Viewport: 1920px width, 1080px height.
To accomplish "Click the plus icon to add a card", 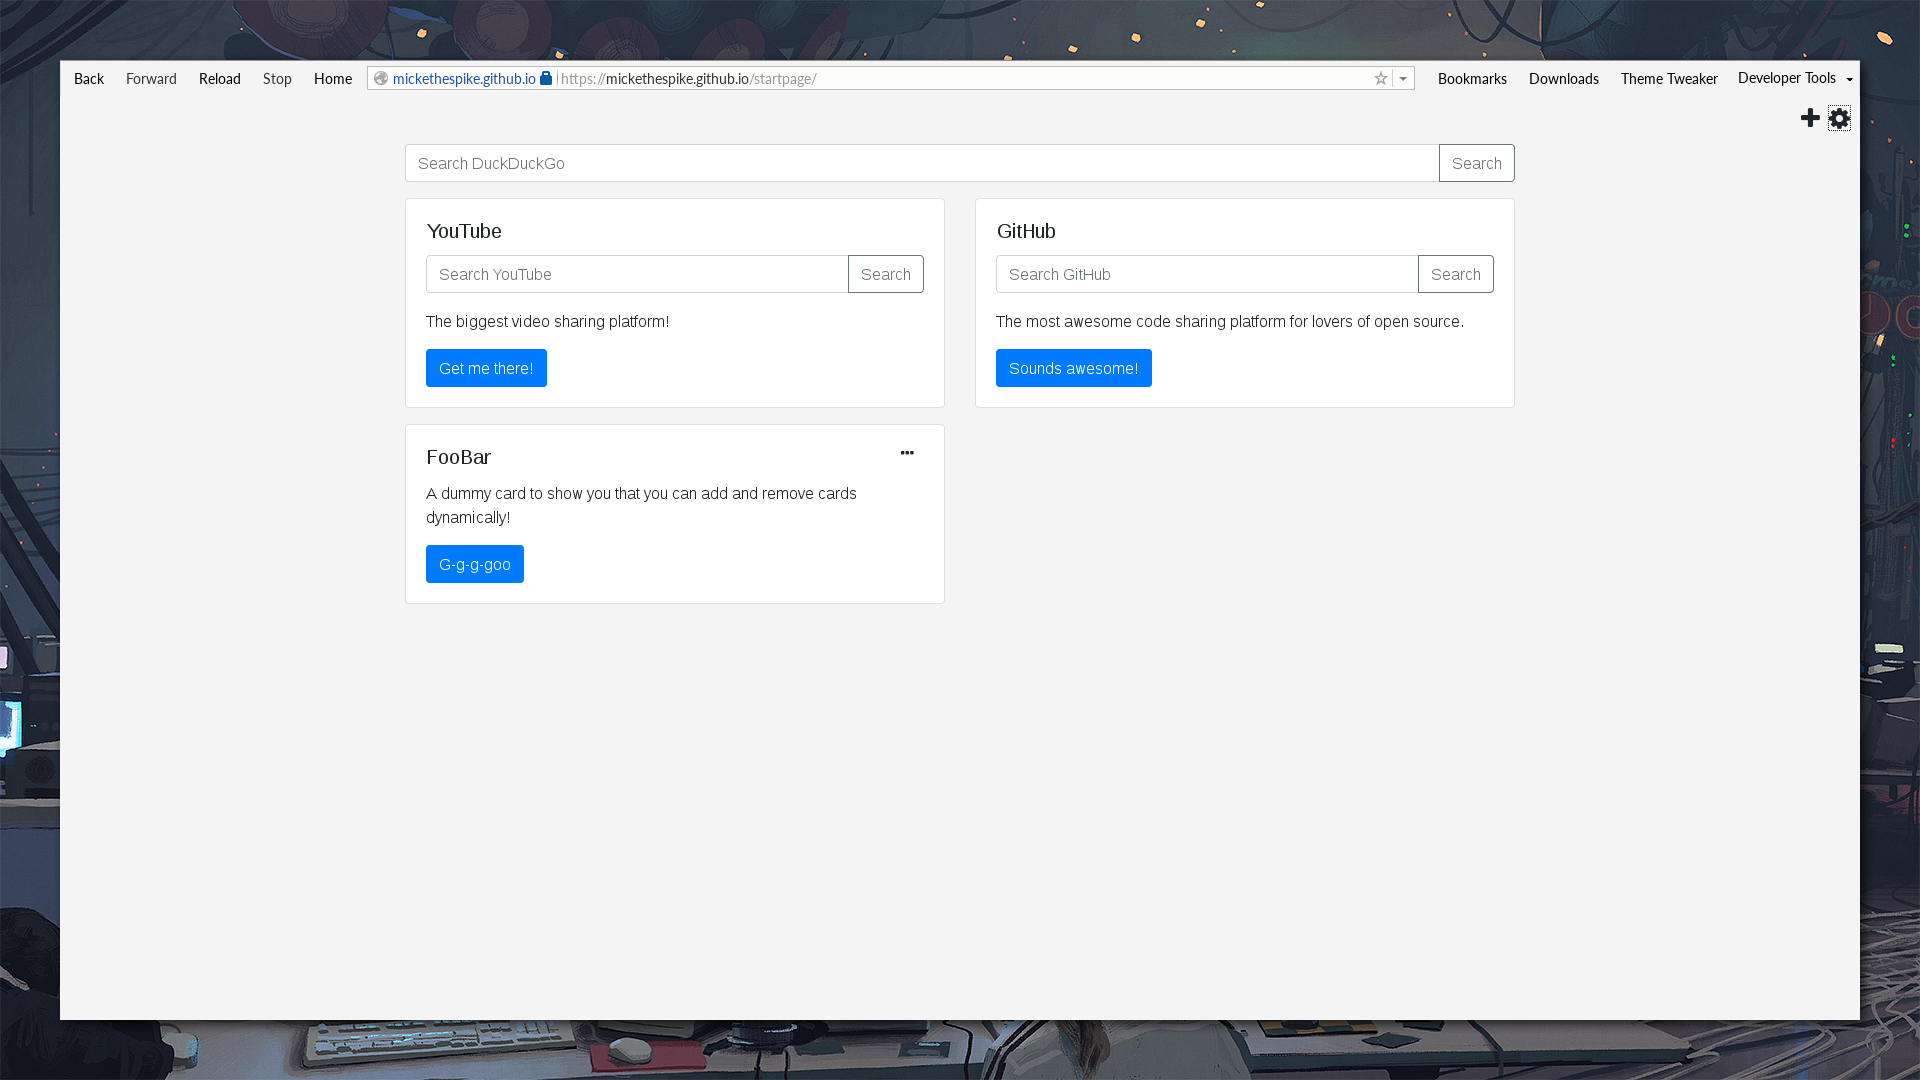I will click(x=1810, y=118).
